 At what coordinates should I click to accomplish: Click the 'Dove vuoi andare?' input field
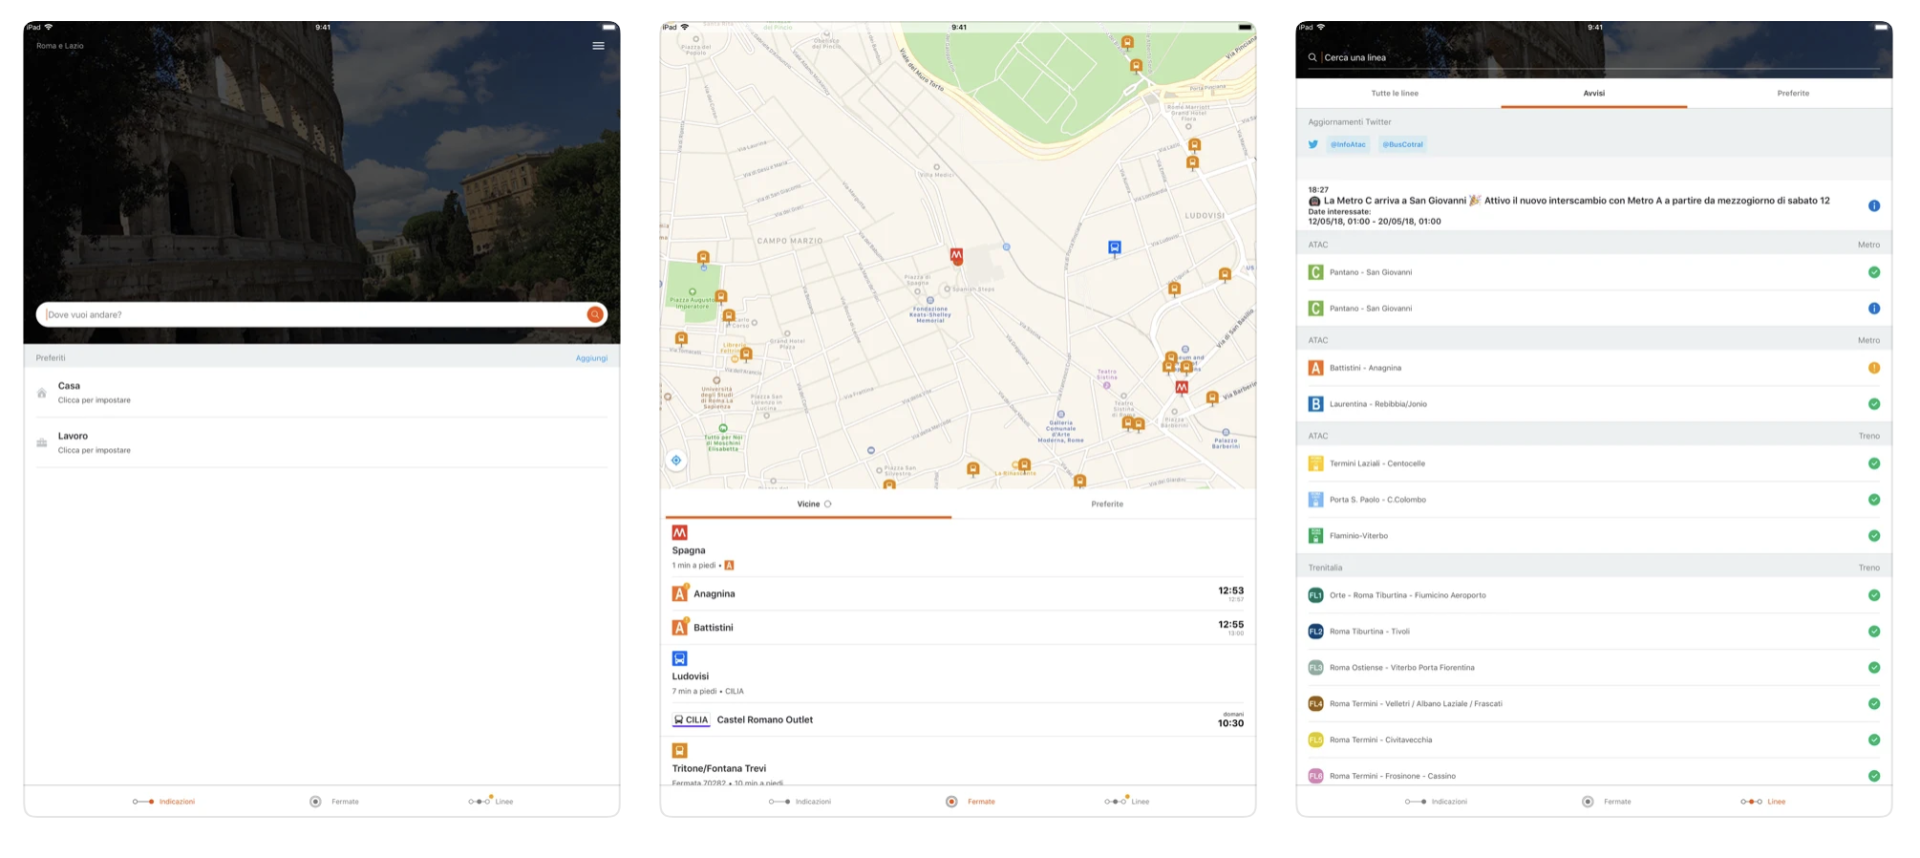click(322, 315)
